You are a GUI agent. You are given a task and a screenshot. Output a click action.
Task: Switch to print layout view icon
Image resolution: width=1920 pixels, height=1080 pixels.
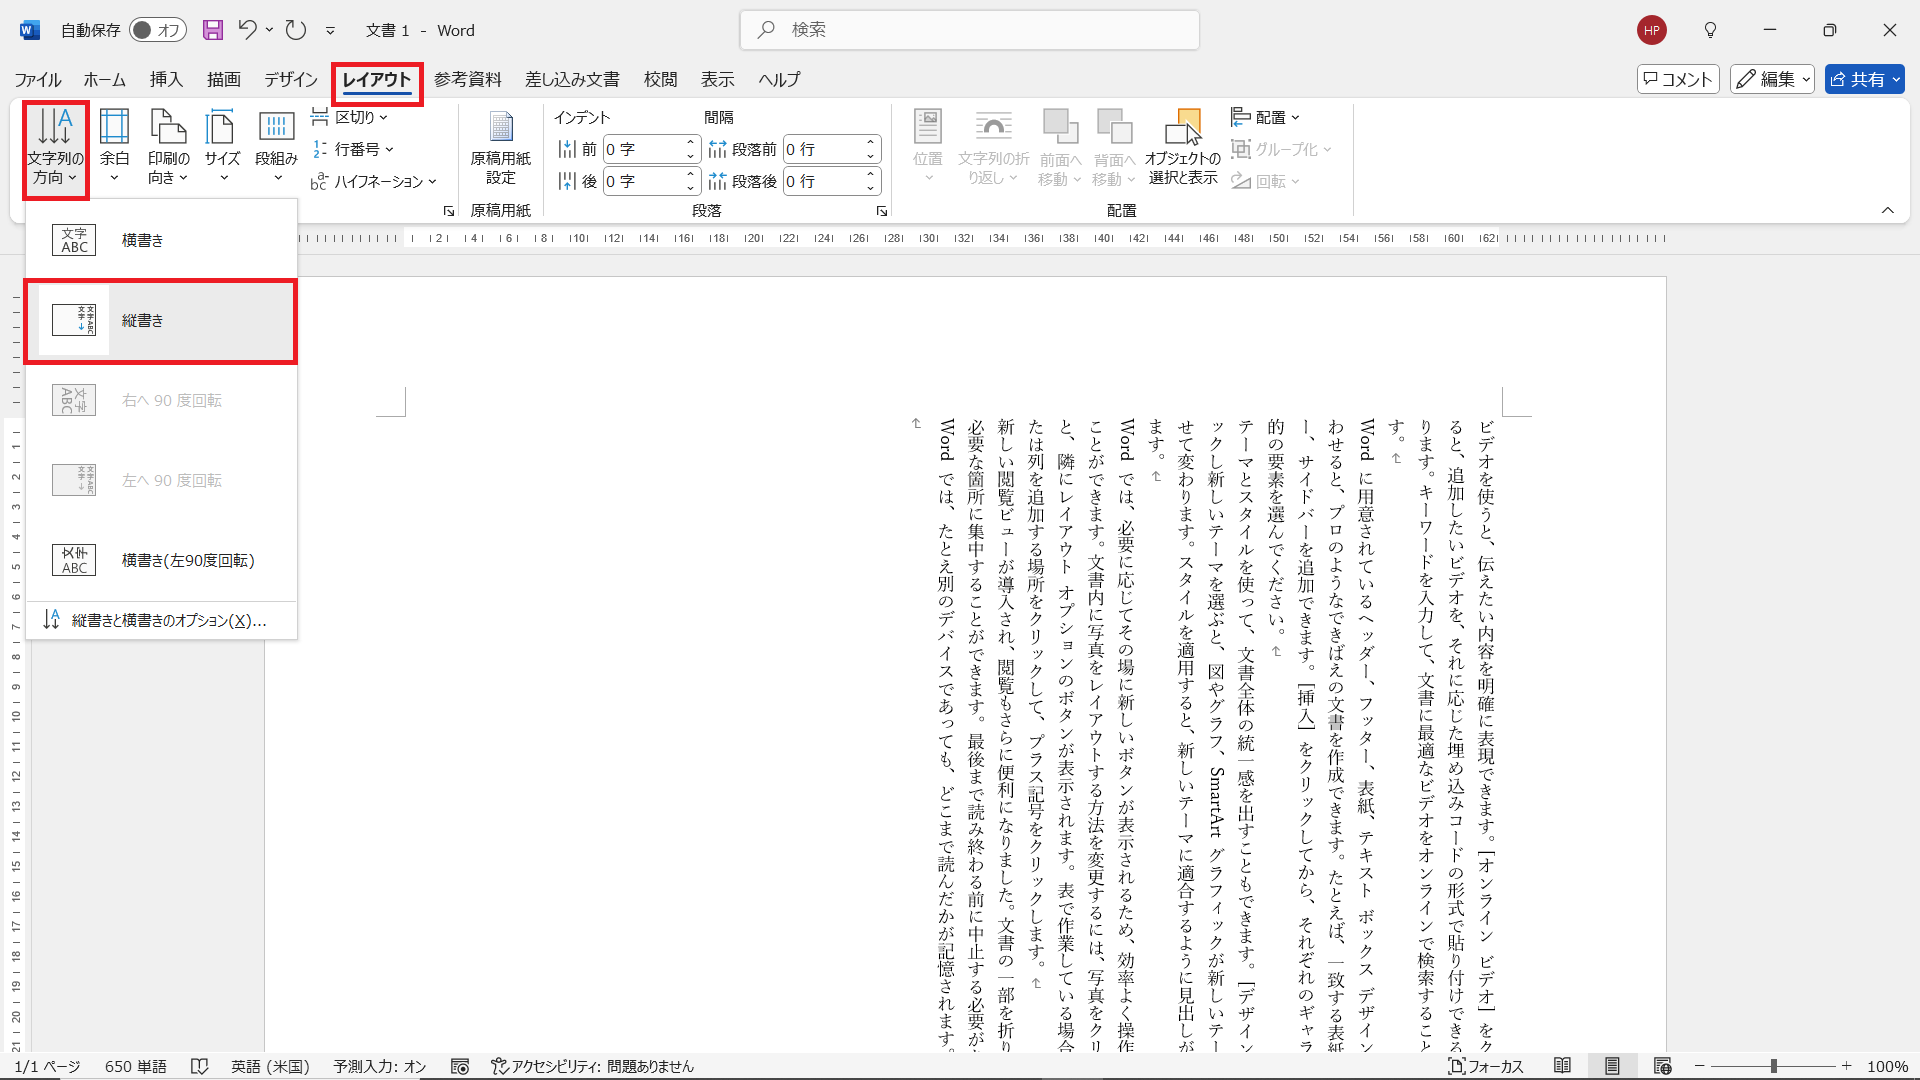(x=1612, y=1066)
